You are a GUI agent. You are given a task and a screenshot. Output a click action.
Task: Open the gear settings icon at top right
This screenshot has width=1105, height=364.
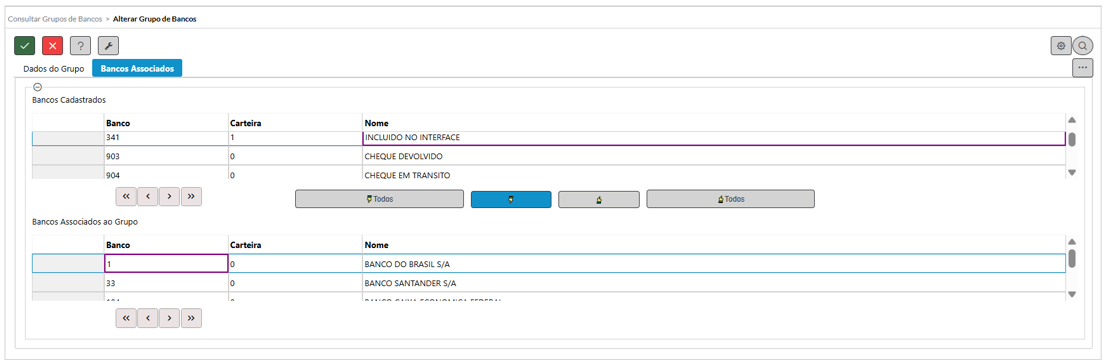pyautogui.click(x=1061, y=46)
